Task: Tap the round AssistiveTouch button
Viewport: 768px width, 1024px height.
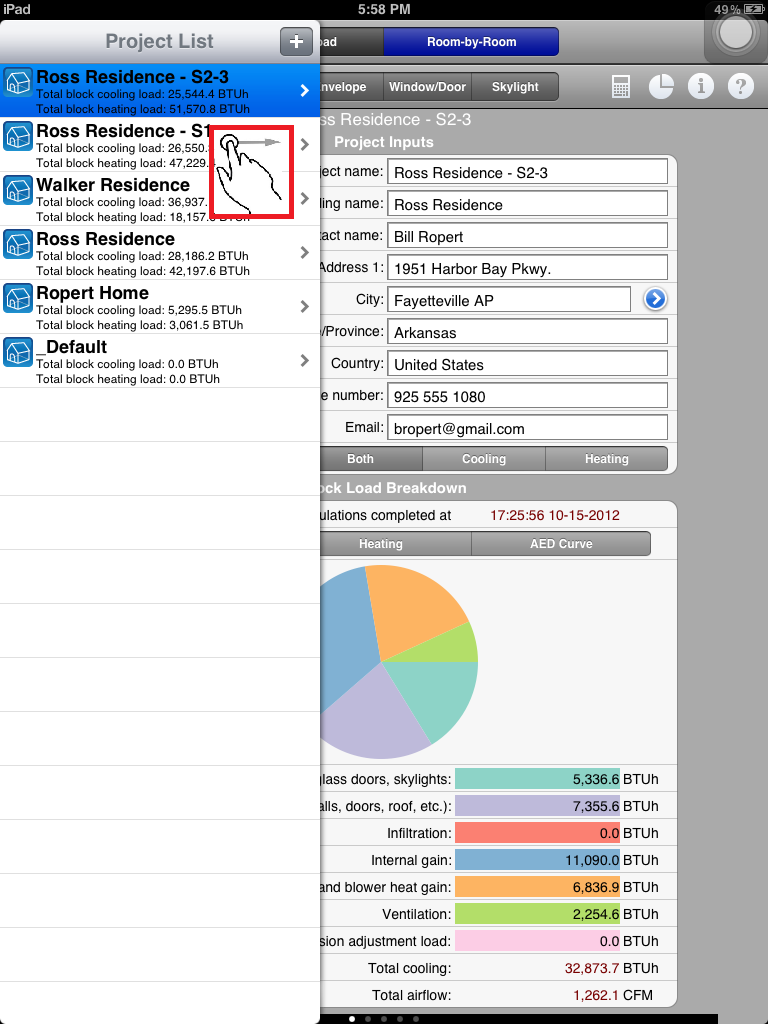Action: [x=736, y=33]
